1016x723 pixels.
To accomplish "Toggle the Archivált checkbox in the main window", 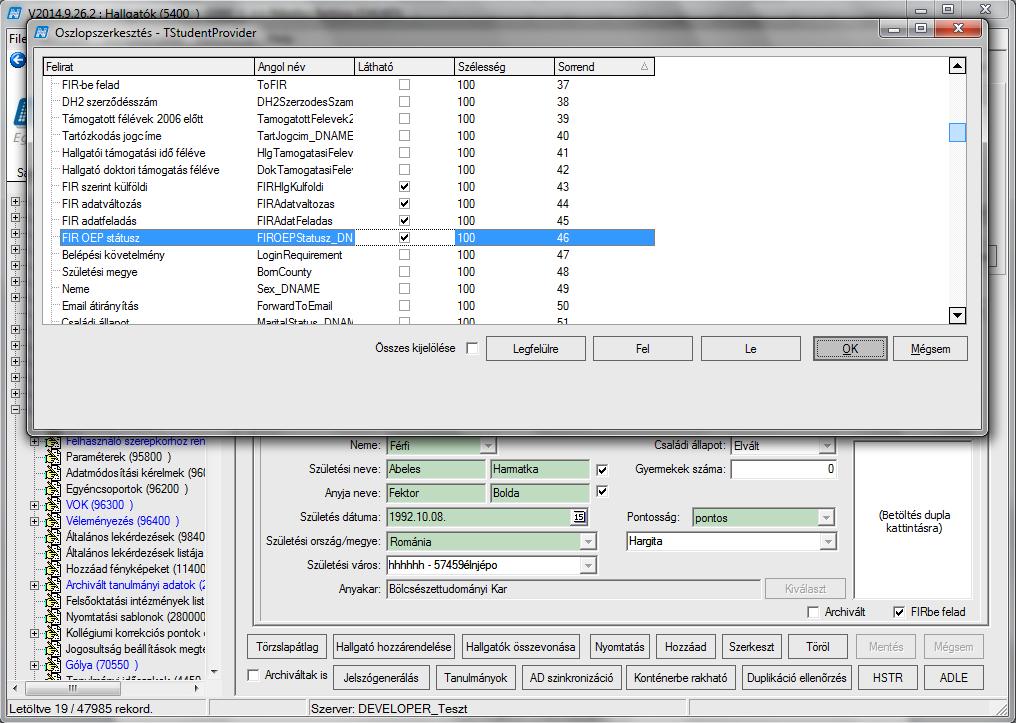I will click(813, 612).
